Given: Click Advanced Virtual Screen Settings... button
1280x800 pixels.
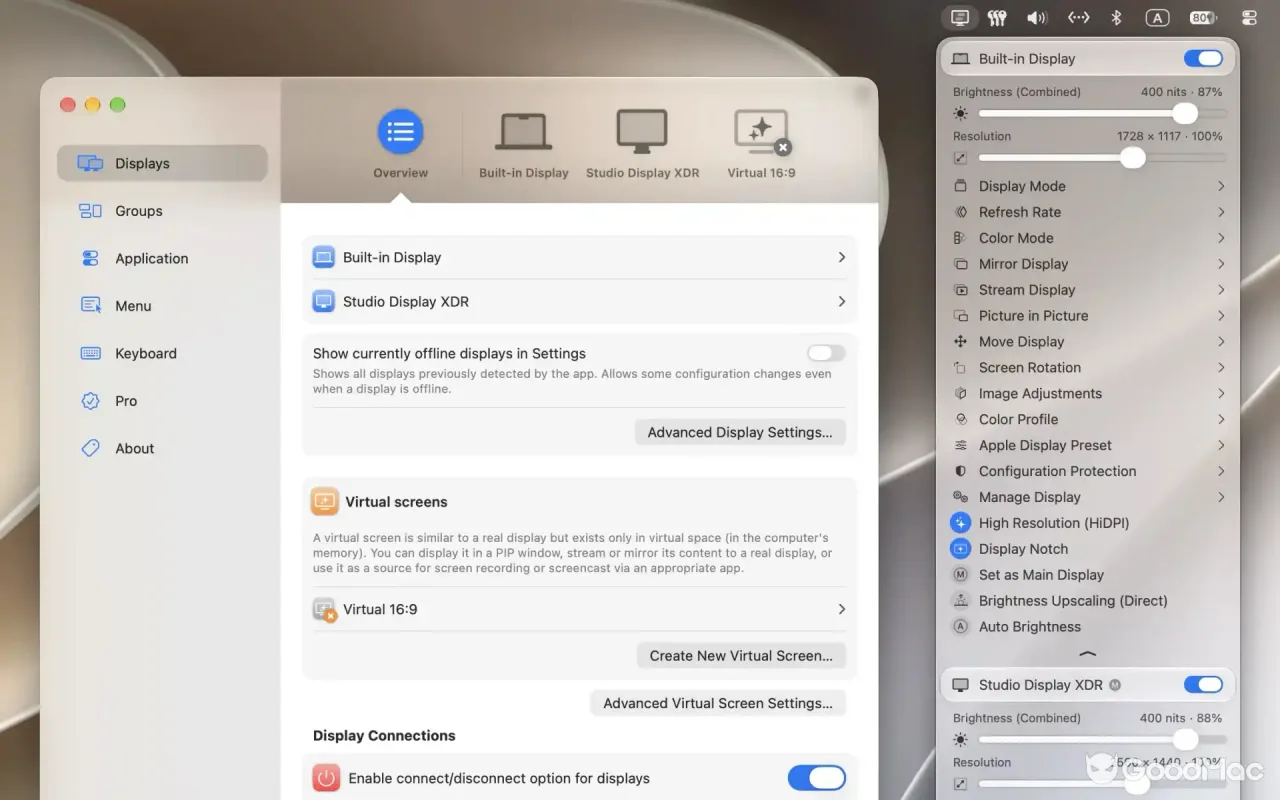Looking at the screenshot, I should pos(718,703).
